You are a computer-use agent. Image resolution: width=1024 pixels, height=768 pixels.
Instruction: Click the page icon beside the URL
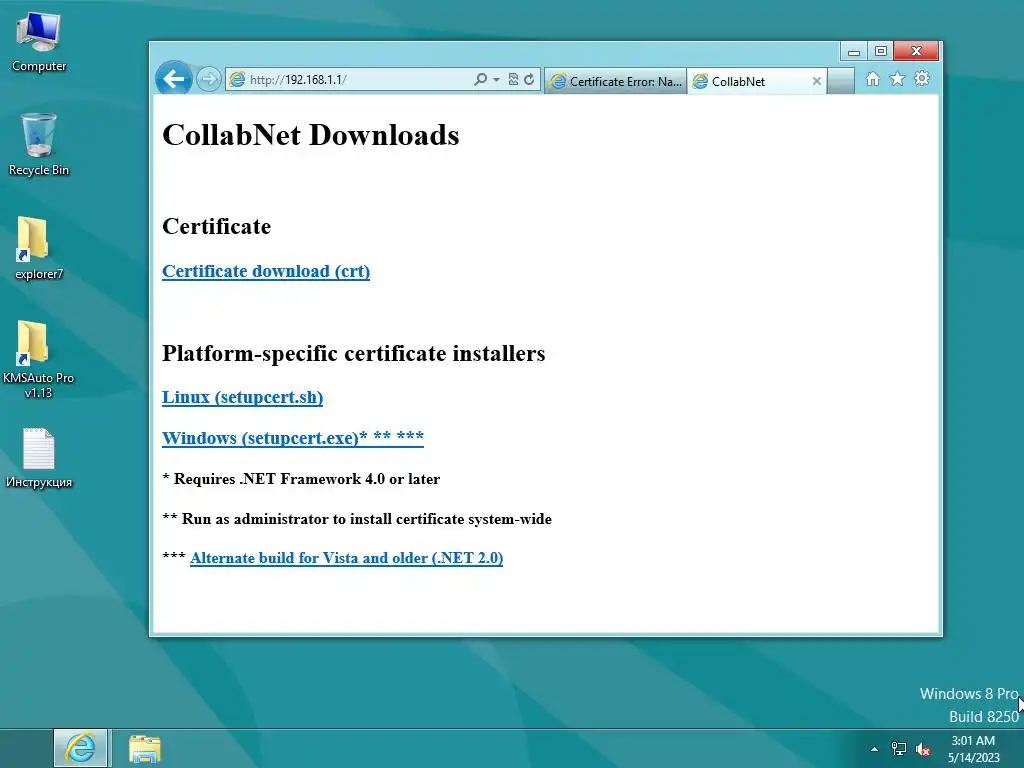coord(238,80)
